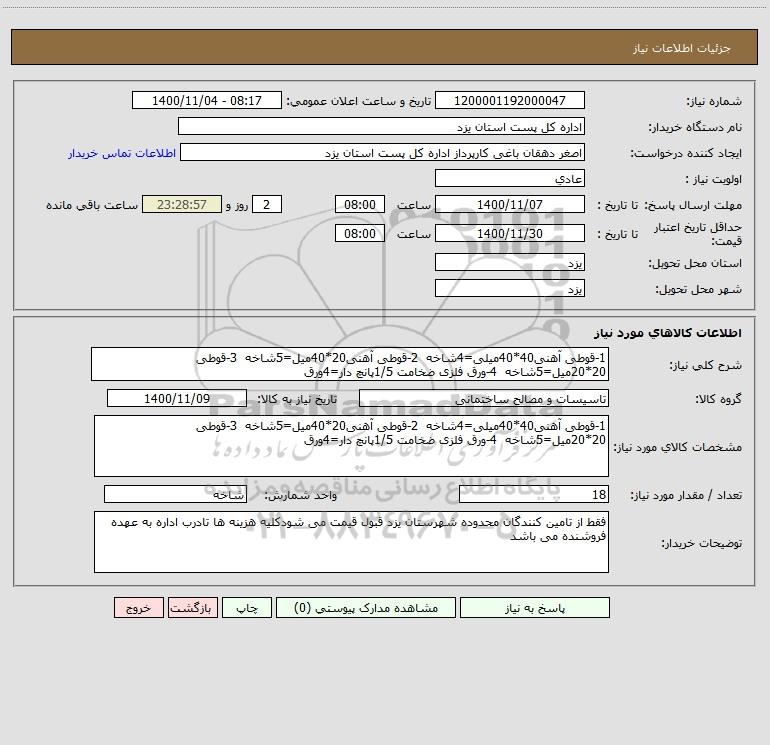Click the نام دستگاه خریدار label
Image resolution: width=770 pixels, height=745 pixels.
[x=695, y=127]
